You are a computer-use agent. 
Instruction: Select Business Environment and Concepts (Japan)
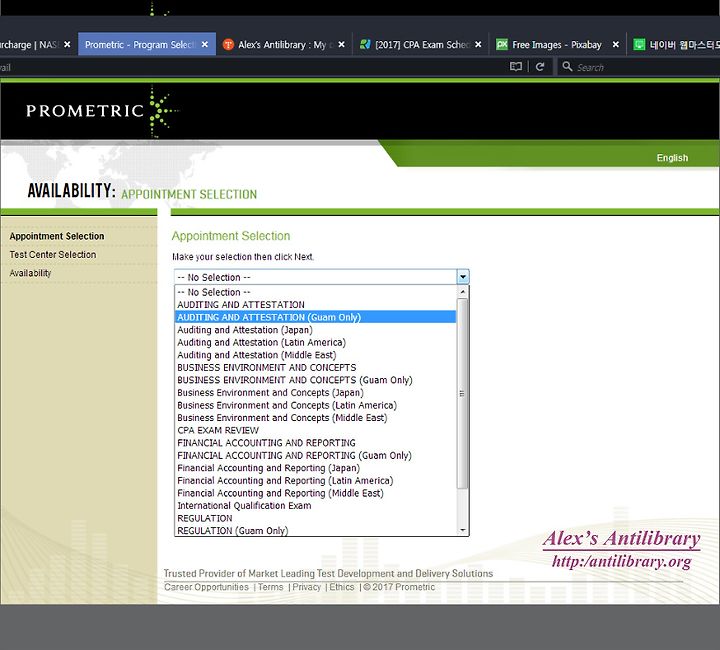316,392
